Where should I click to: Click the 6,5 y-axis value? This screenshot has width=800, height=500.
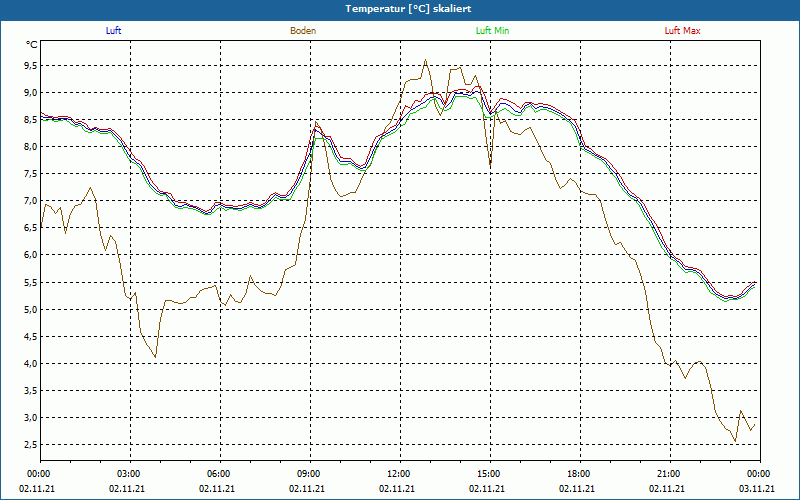pyautogui.click(x=31, y=228)
